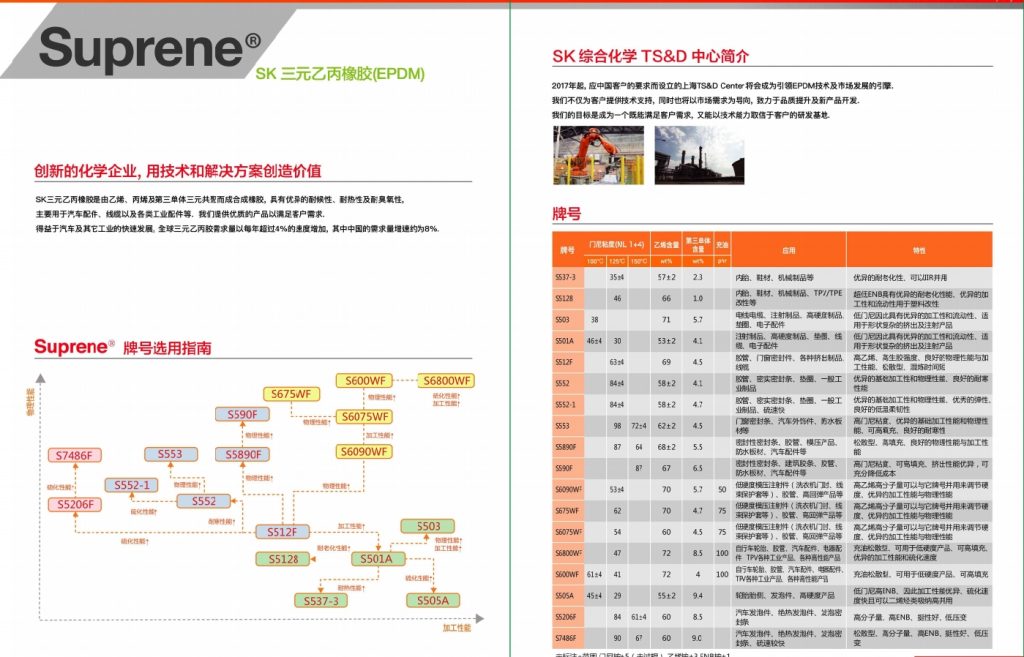
Task: Select the S5128 row label in table
Action: tap(564, 298)
